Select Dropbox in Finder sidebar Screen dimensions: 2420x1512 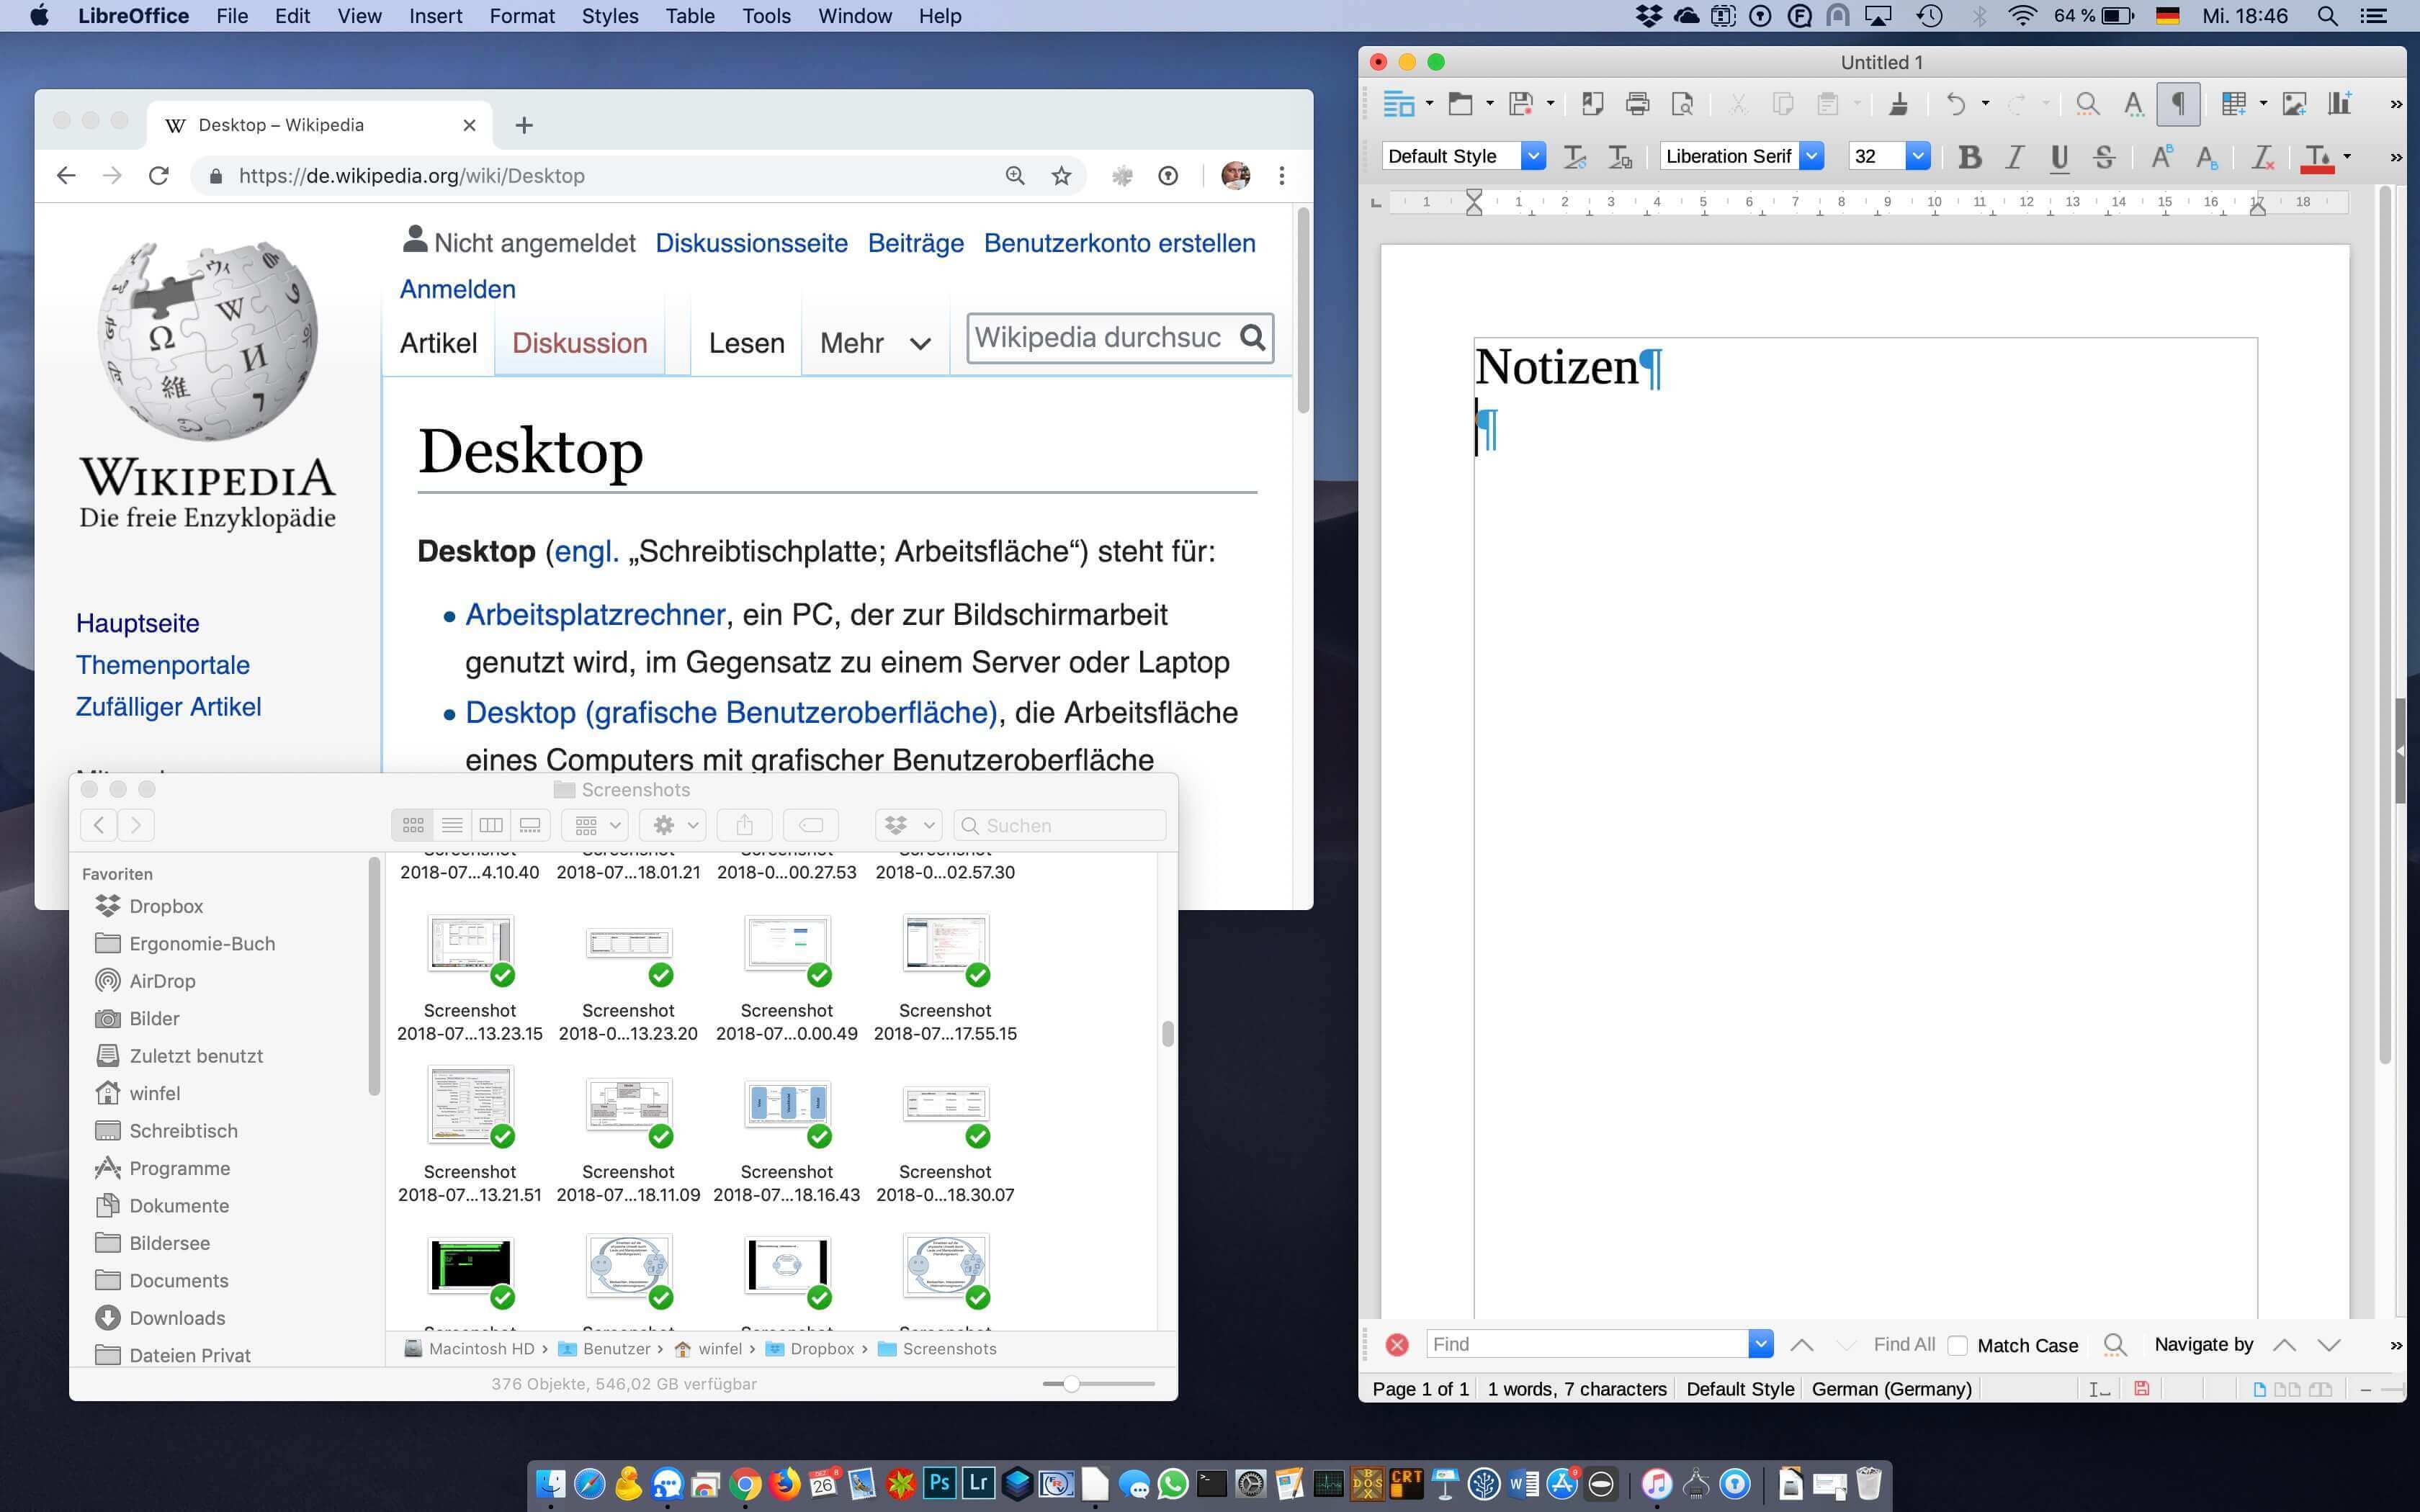[167, 904]
